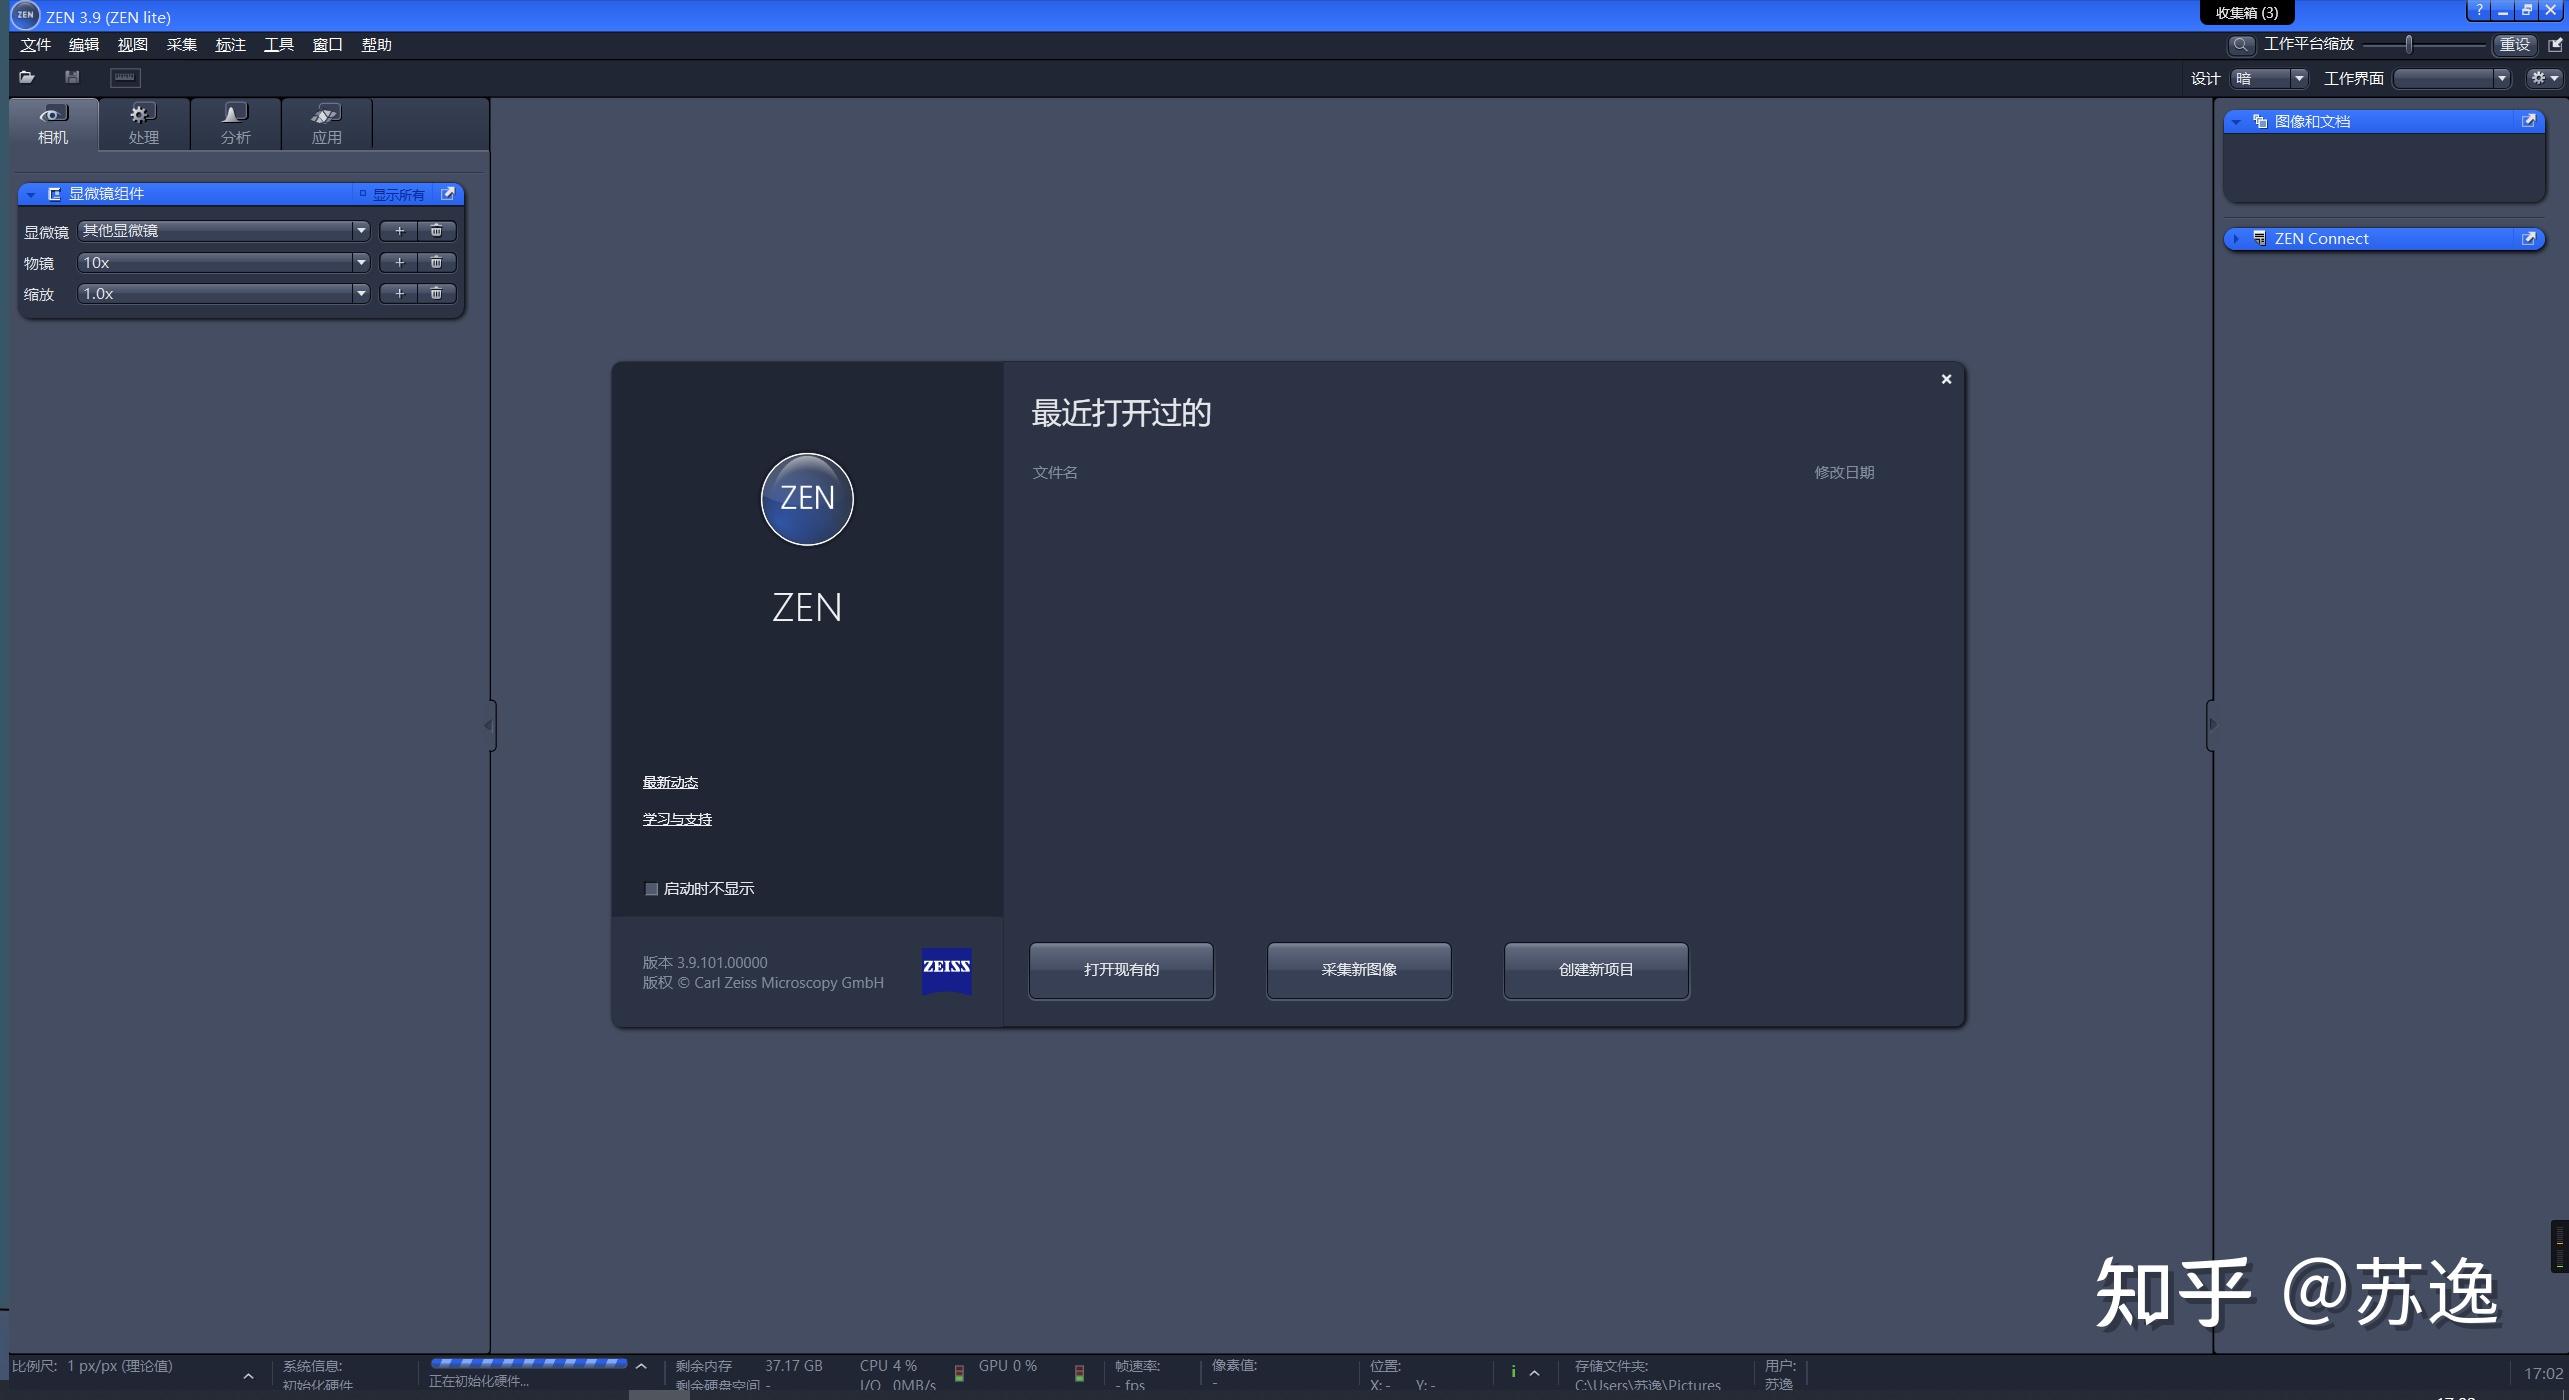Collapse the 图像和文档 panel
The image size is (2569, 1400).
(x=2237, y=121)
